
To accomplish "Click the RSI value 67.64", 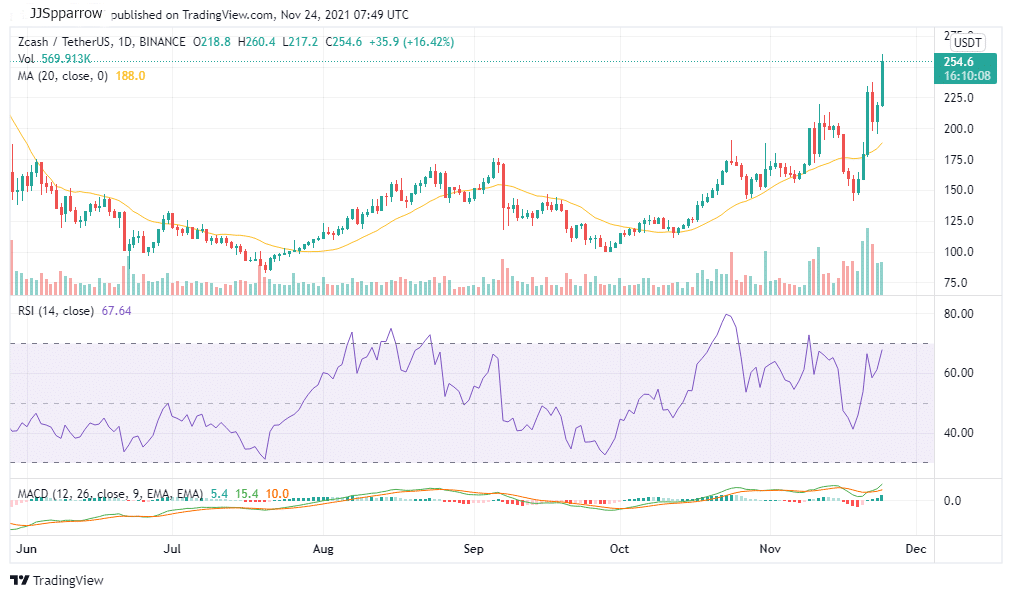I will click(x=116, y=311).
